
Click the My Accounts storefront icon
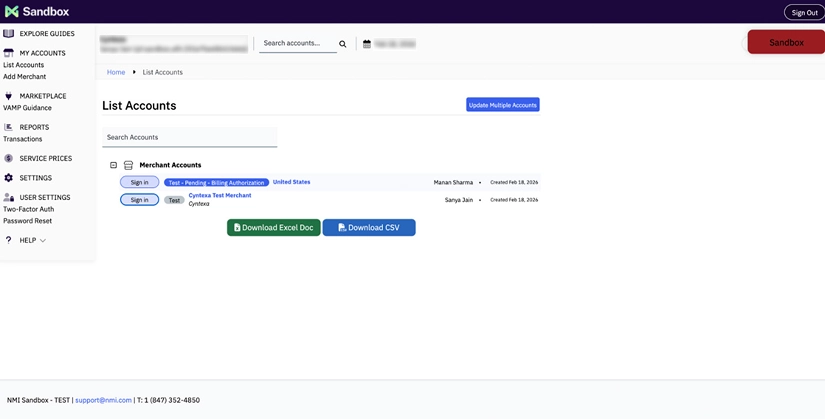tap(8, 53)
